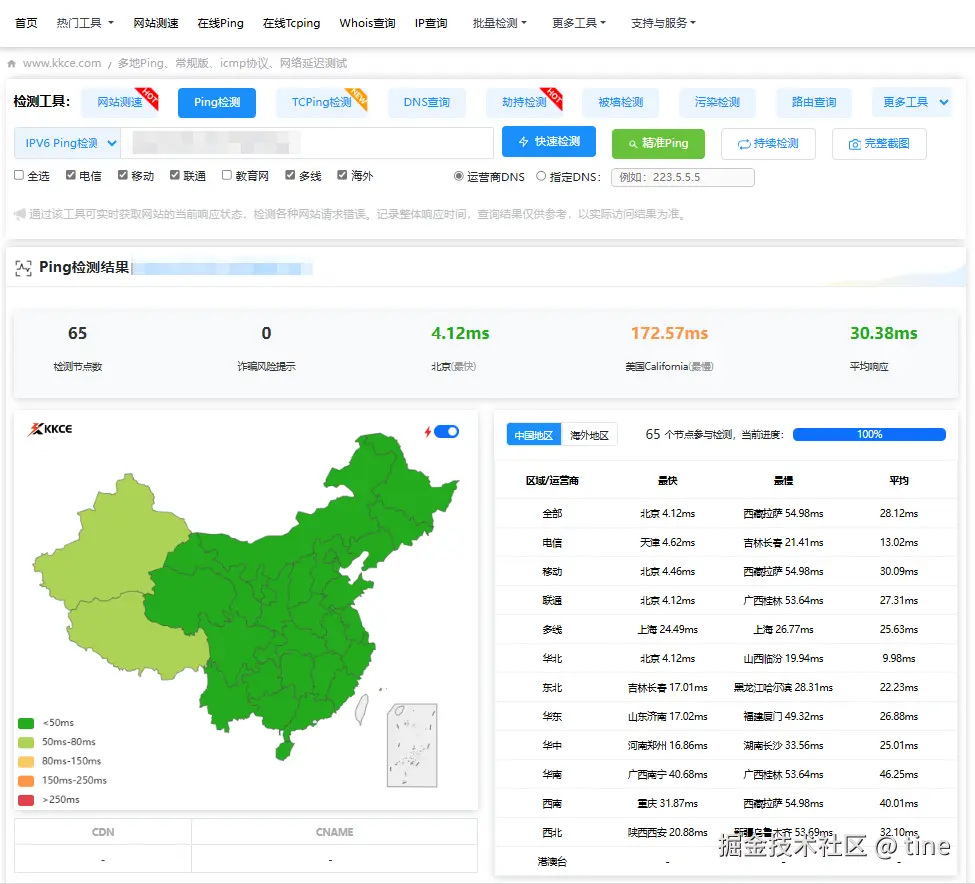Click the 指定DNS address input field
The width and height of the screenshot is (975, 884).
(683, 177)
